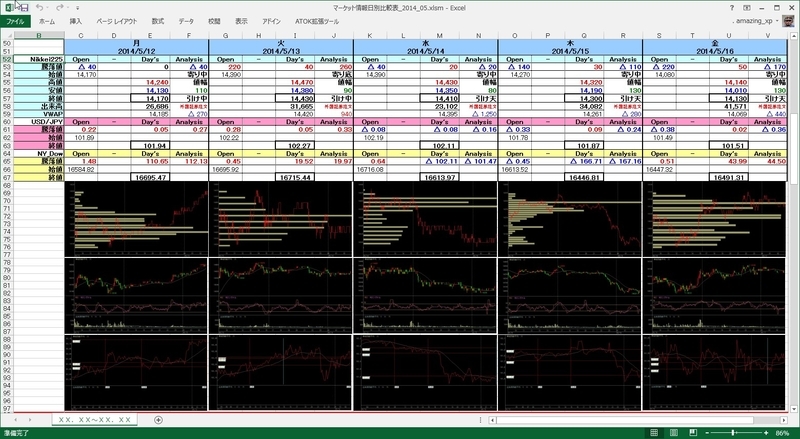Viewport: 800px width, 439px height.
Task: Switch to the ホーム ribbon tab
Action: 47,21
